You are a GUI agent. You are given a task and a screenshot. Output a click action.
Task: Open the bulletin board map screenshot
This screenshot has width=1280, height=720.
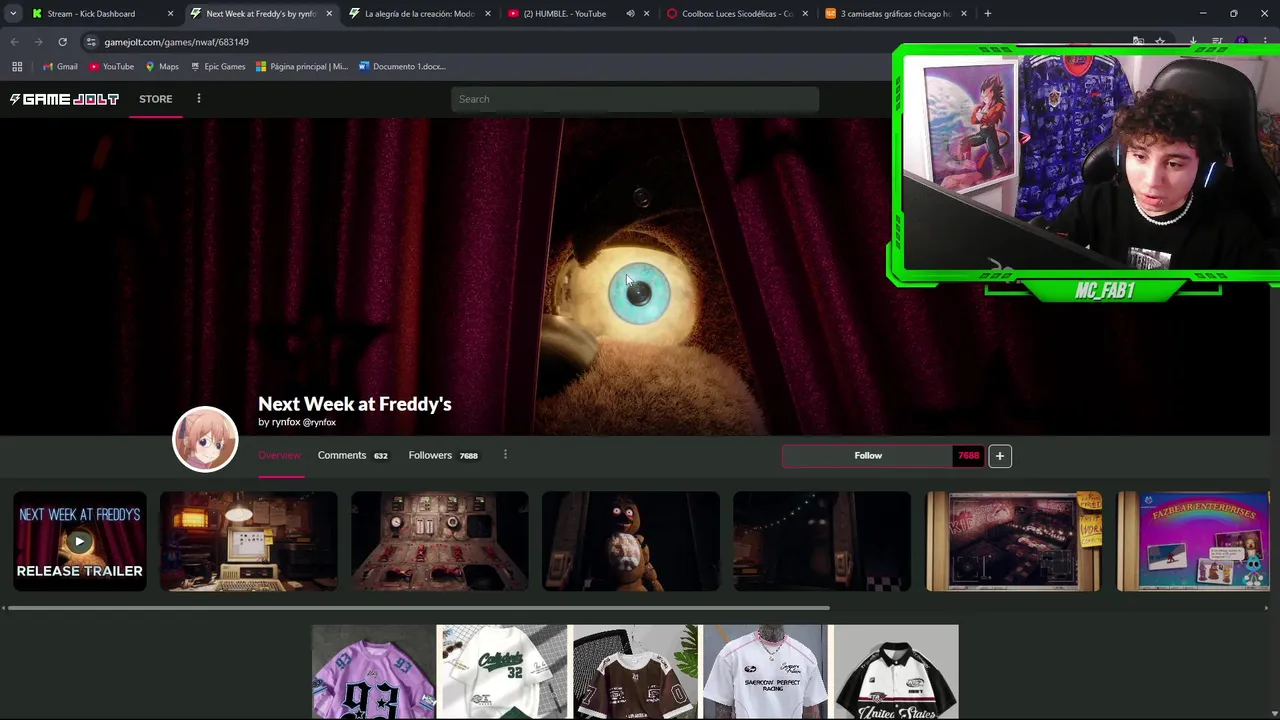coord(1013,541)
